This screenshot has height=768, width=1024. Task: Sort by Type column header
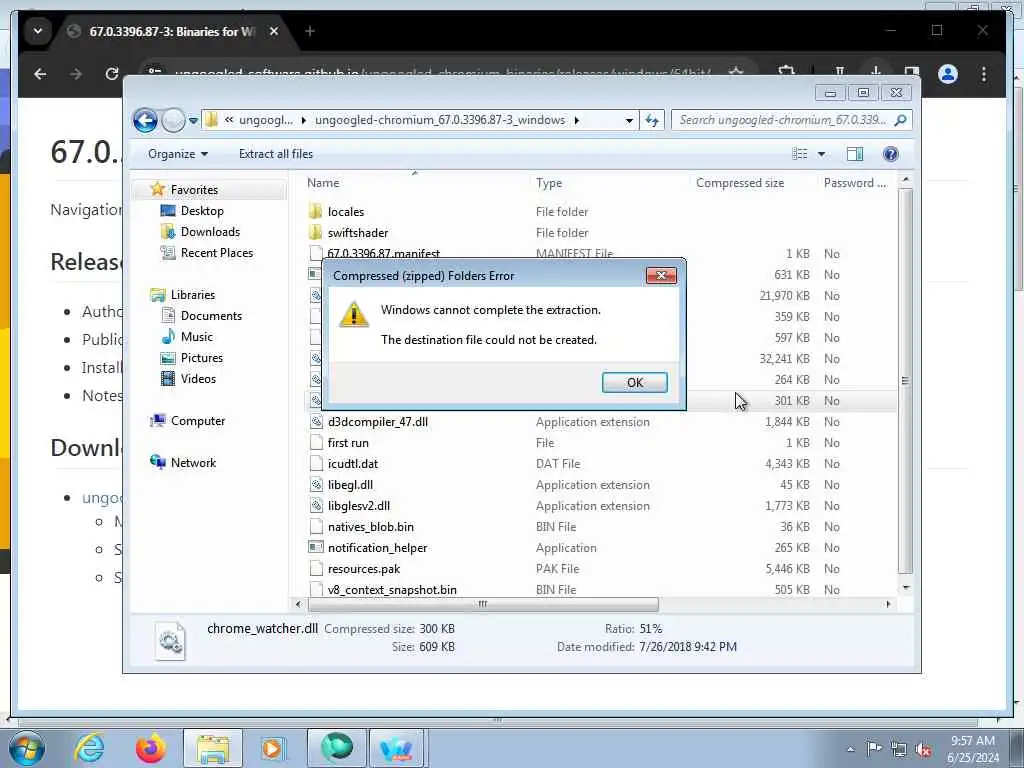coord(549,183)
